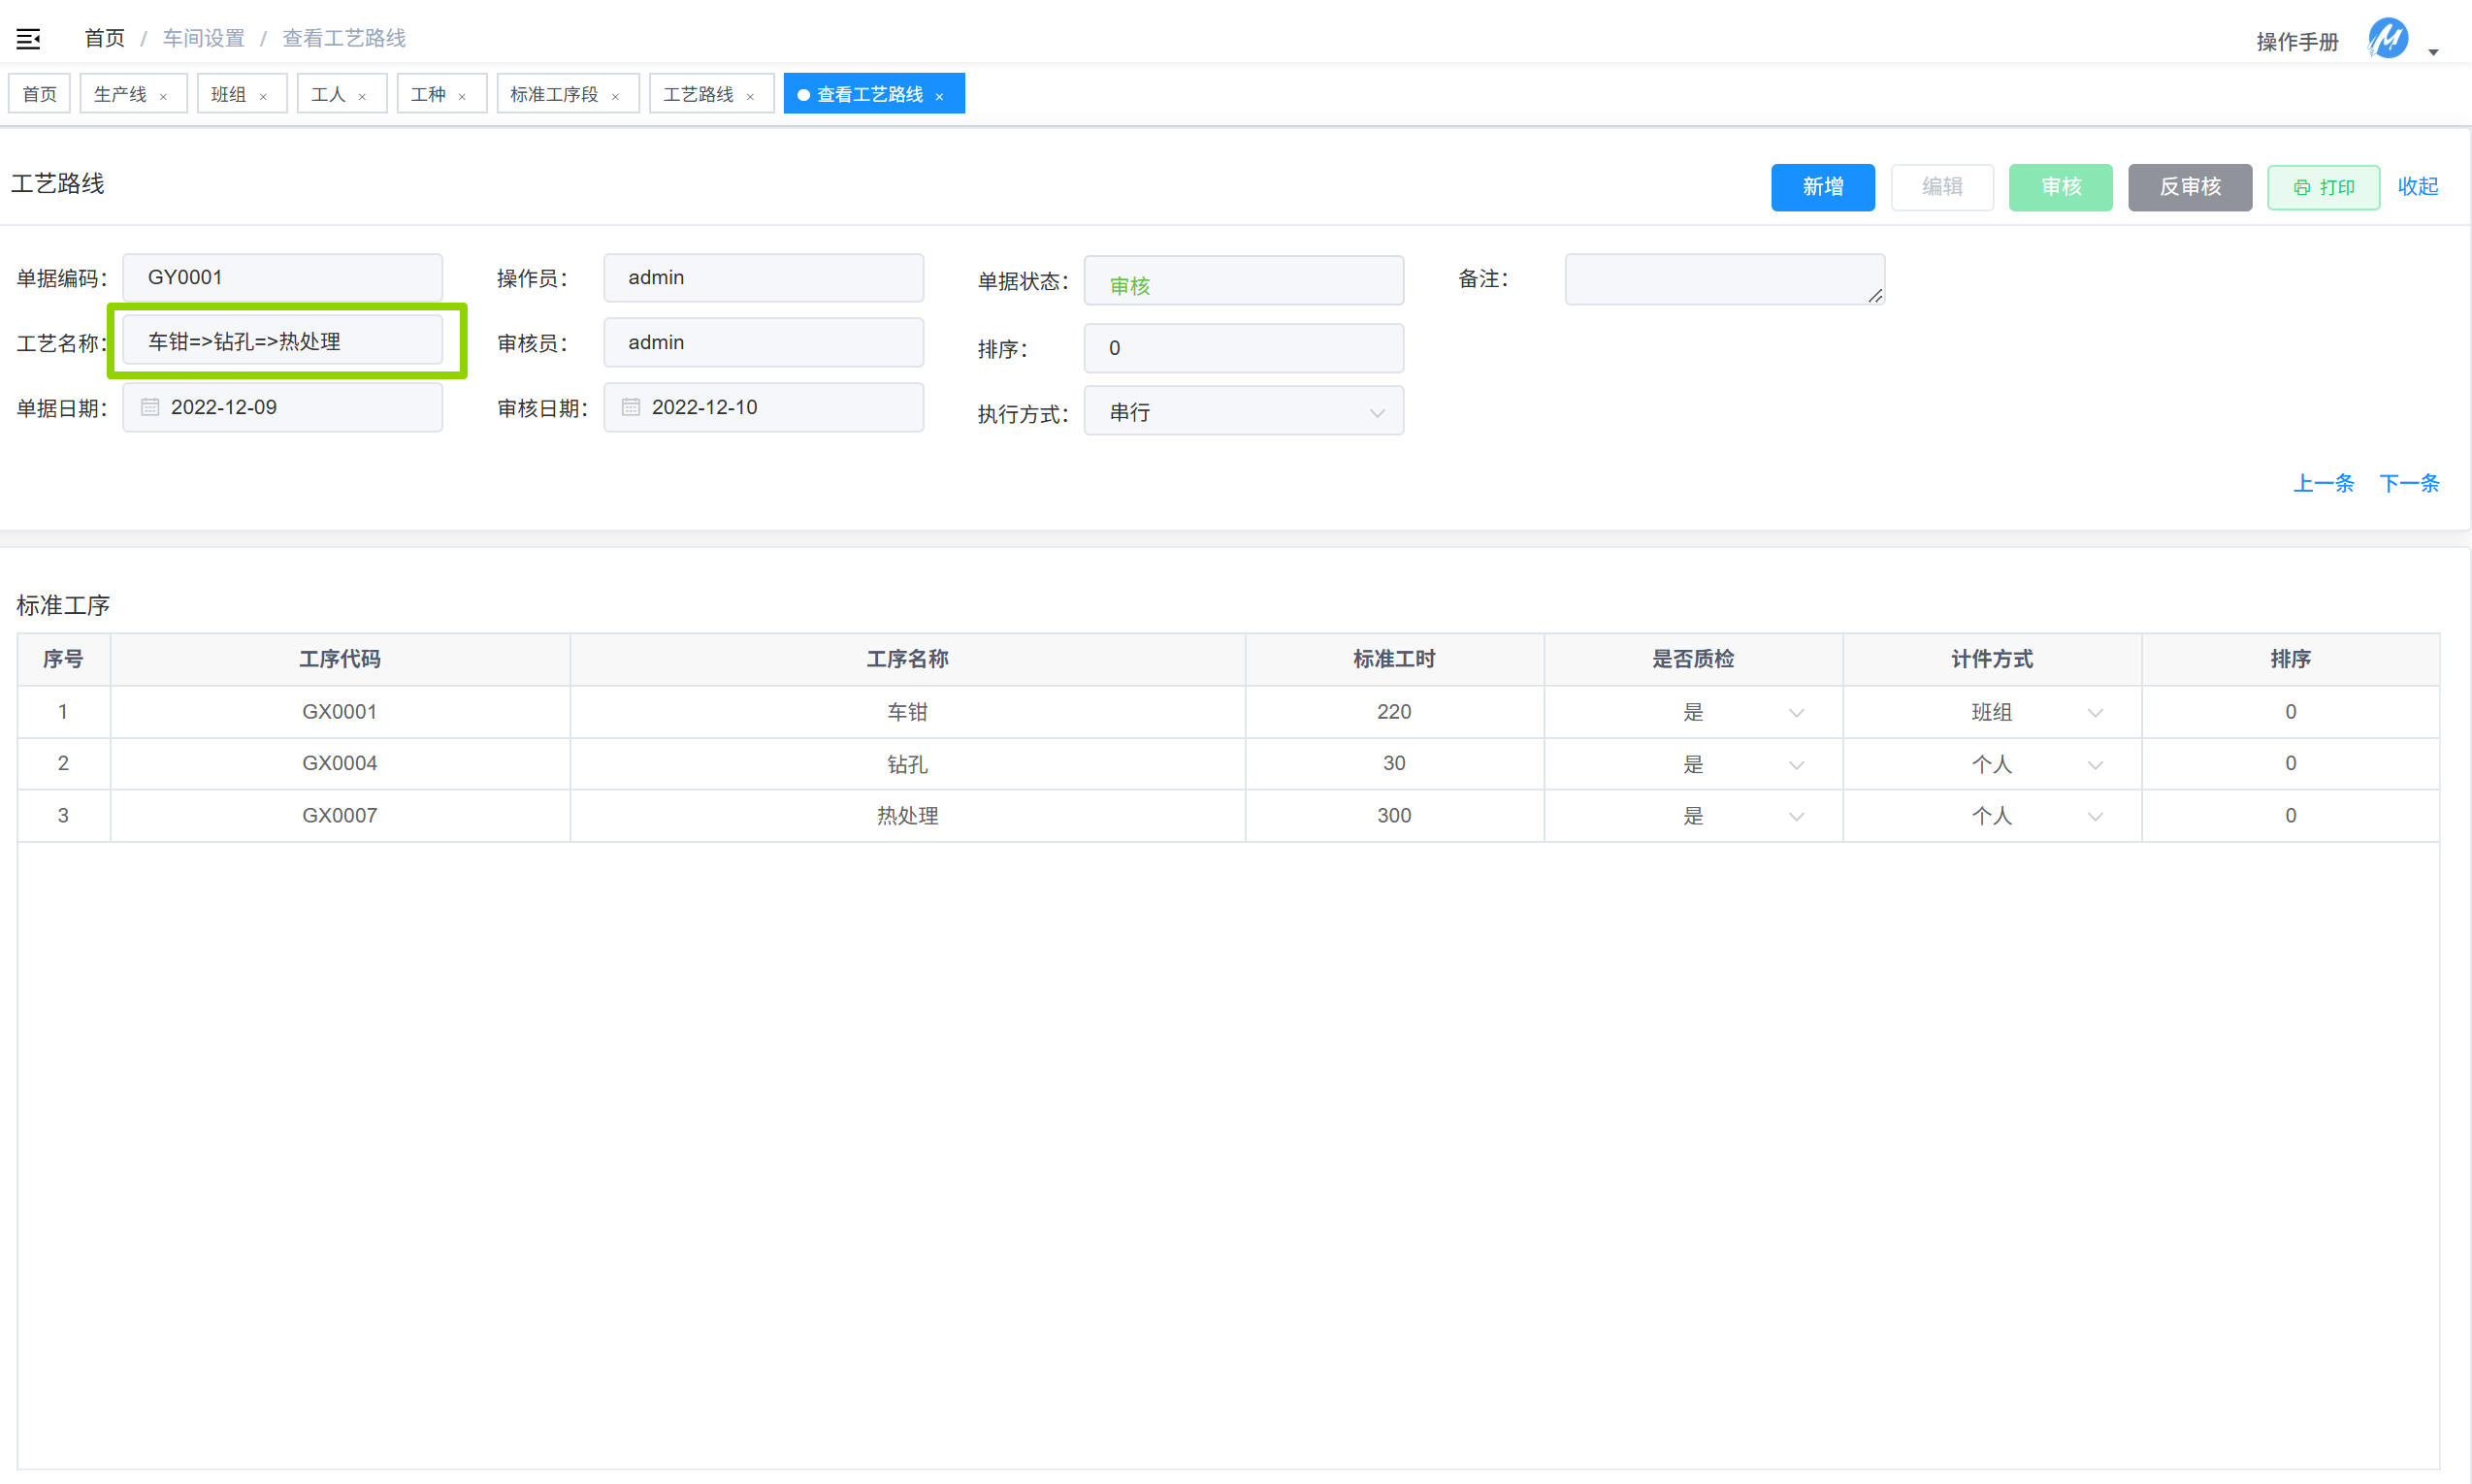Close the 查看工艺路线 active tab
Image resolution: width=2472 pixels, height=1484 pixels.
tap(939, 97)
